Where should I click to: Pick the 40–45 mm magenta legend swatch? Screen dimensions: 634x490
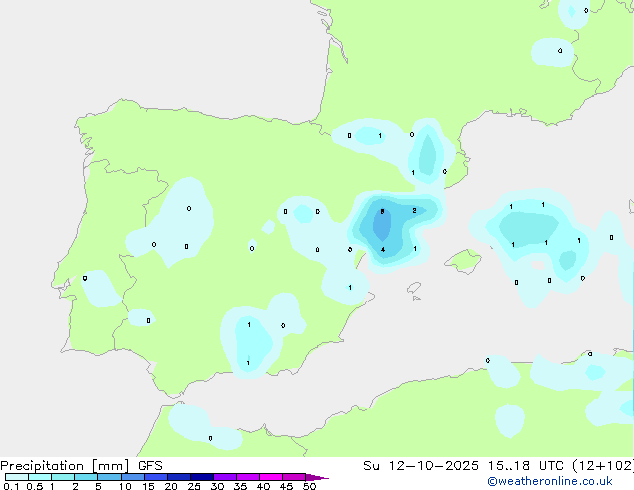click(x=271, y=477)
